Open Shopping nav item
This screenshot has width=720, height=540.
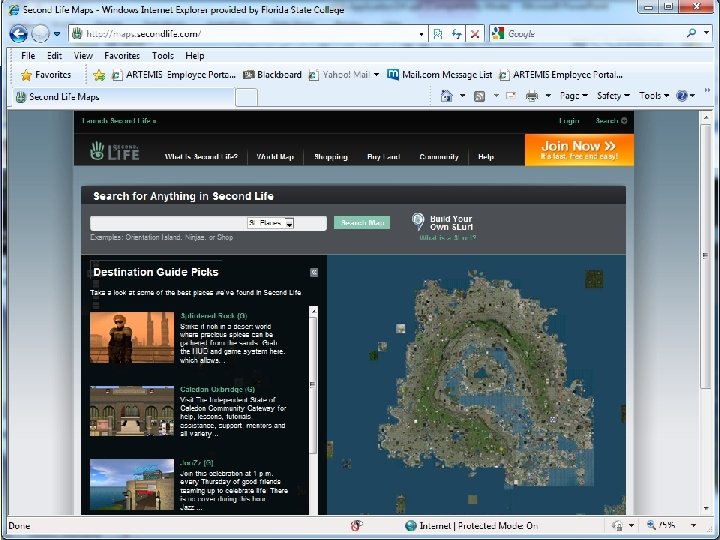pos(331,157)
